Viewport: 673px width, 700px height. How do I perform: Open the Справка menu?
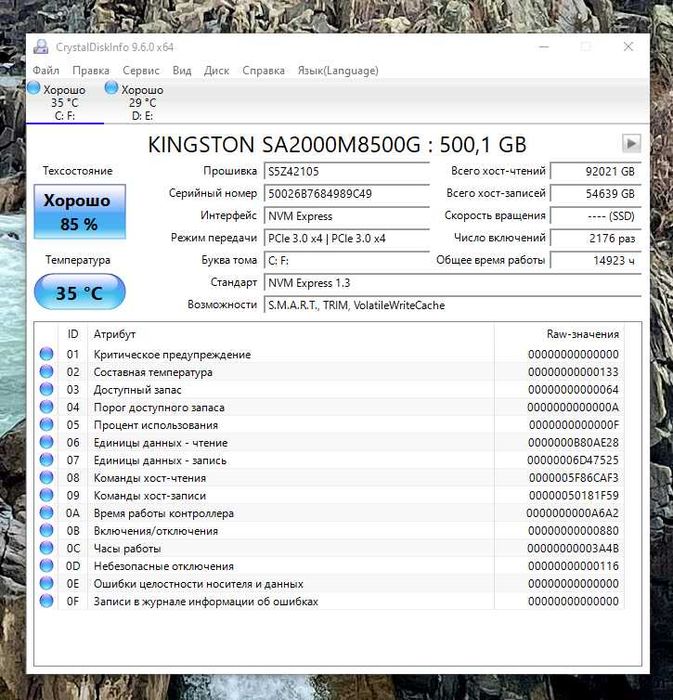pos(263,71)
